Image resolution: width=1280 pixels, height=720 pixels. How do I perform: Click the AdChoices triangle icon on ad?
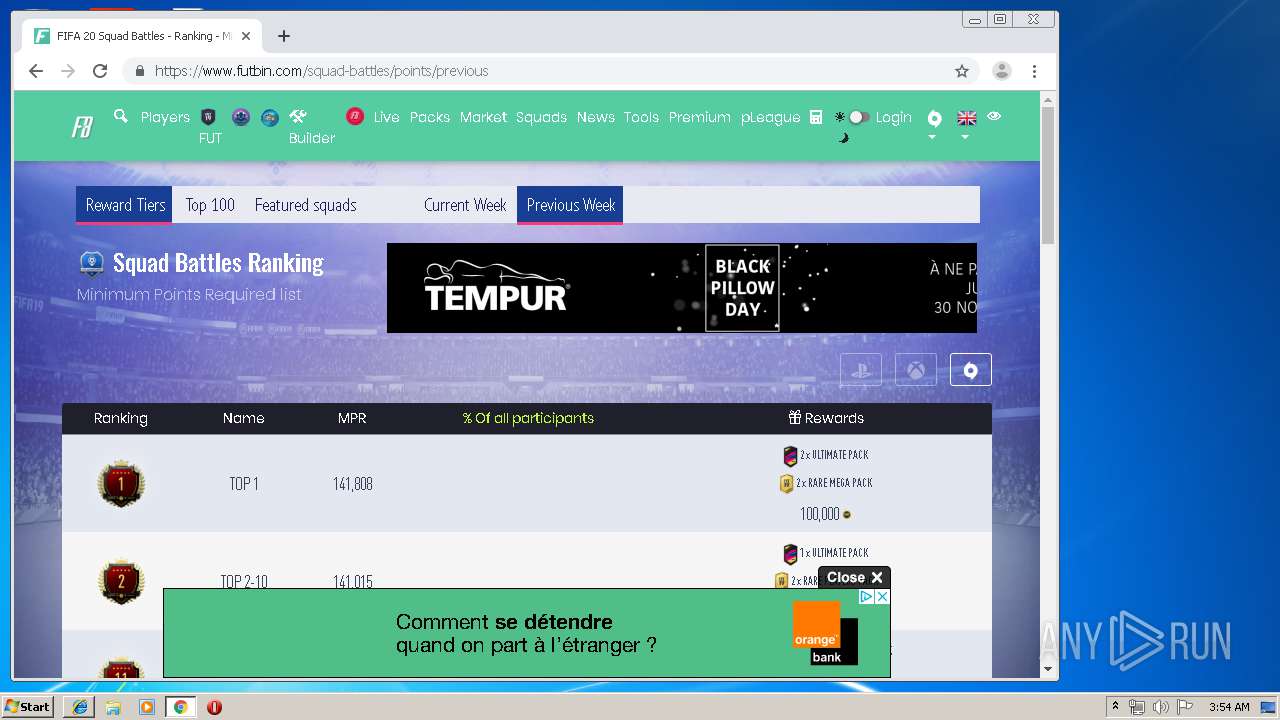point(867,596)
